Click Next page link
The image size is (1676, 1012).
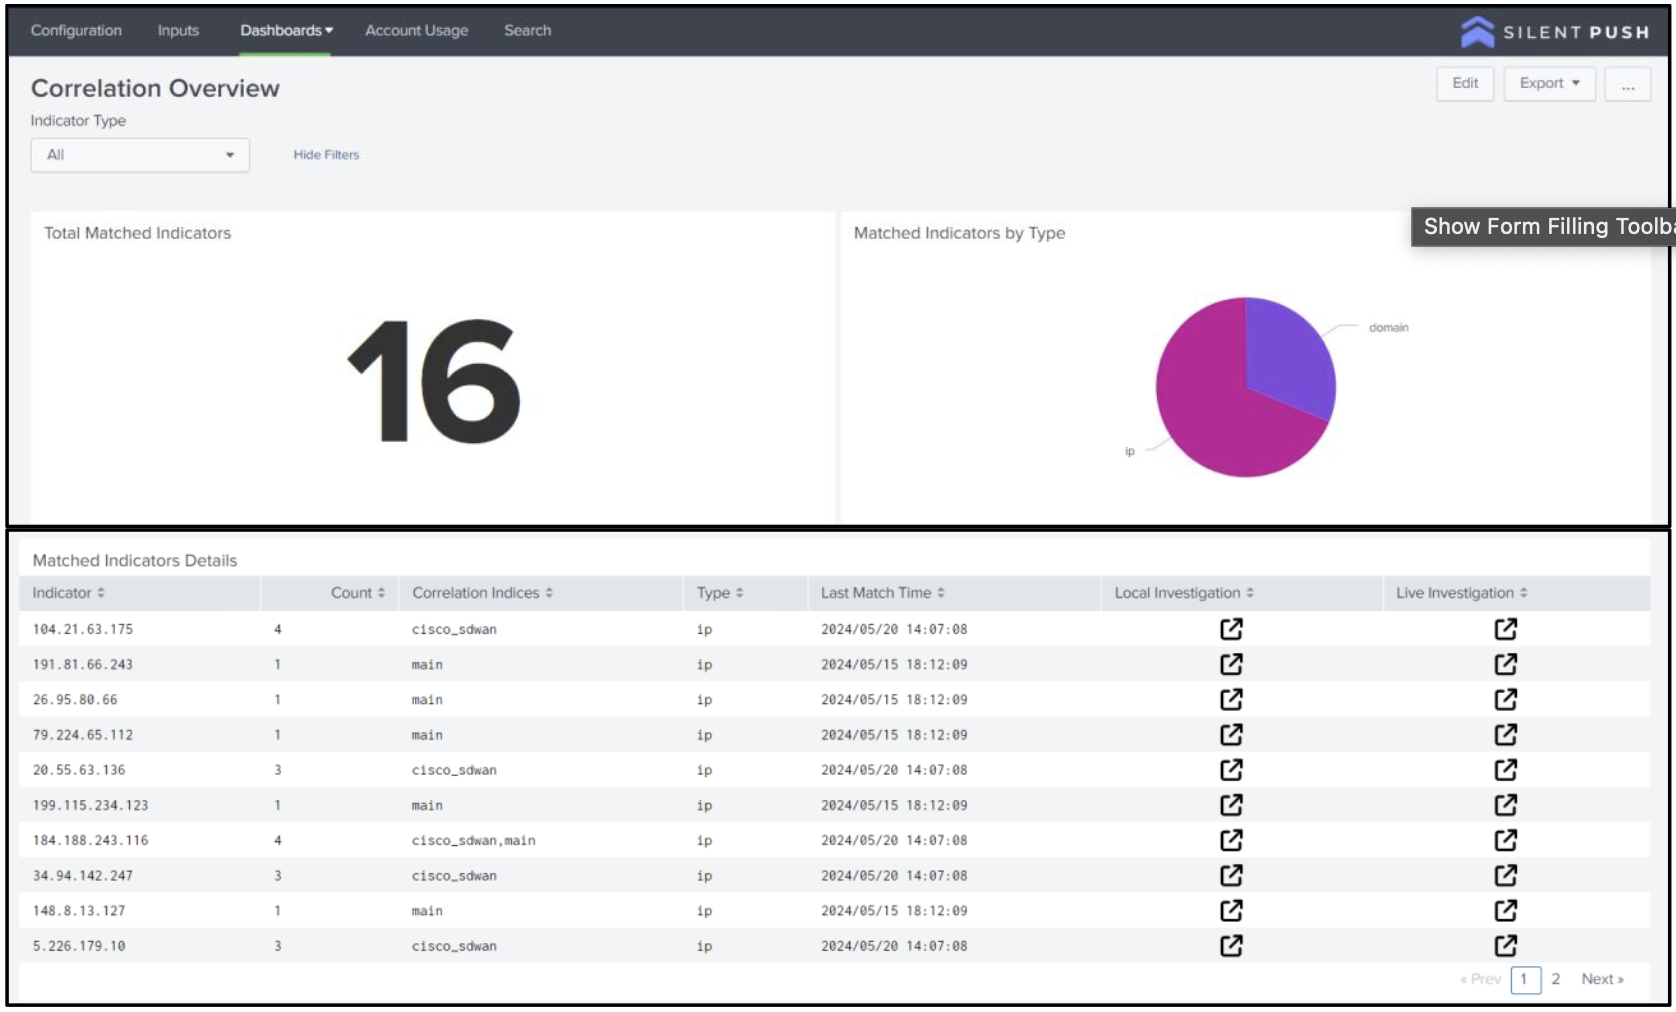pyautogui.click(x=1602, y=979)
